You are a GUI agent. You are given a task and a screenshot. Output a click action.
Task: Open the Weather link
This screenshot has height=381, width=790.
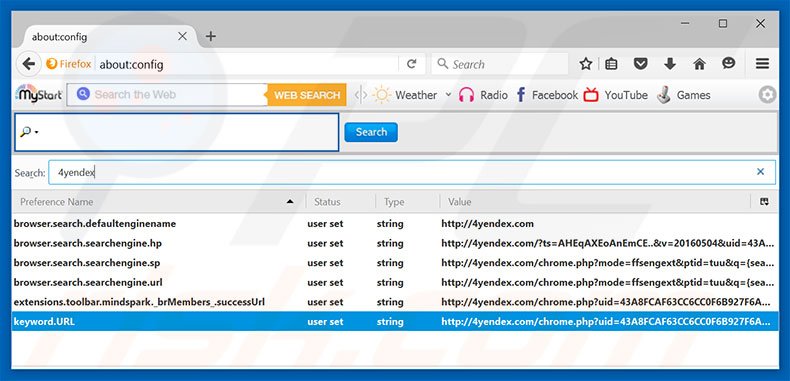tap(416, 95)
